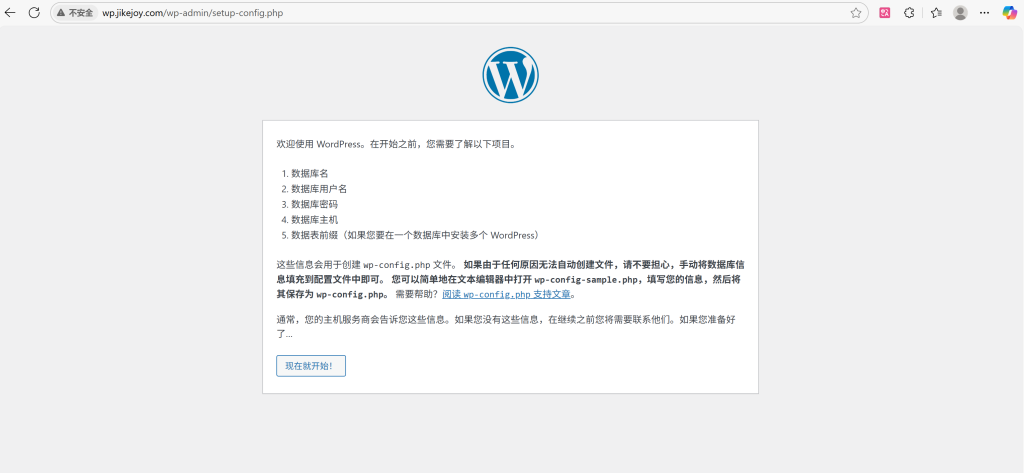1024x473 pixels.
Task: Click the 数据库用户名 list item
Action: coord(319,189)
